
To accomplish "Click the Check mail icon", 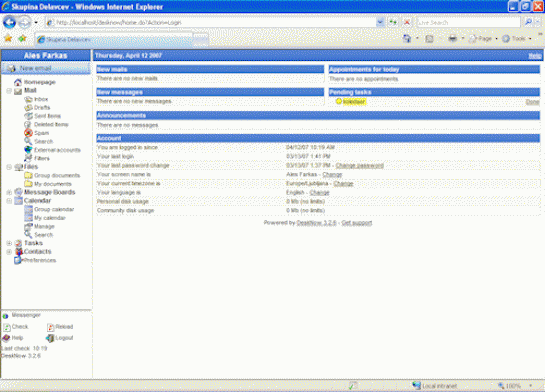I will pos(7,327).
